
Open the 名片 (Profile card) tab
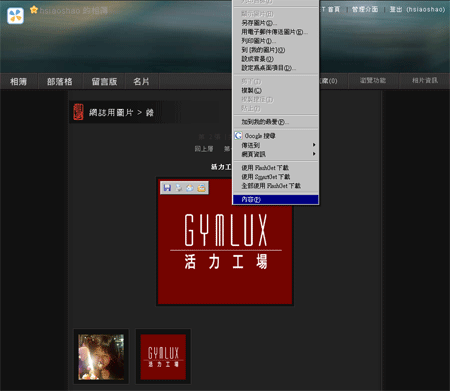coord(141,81)
